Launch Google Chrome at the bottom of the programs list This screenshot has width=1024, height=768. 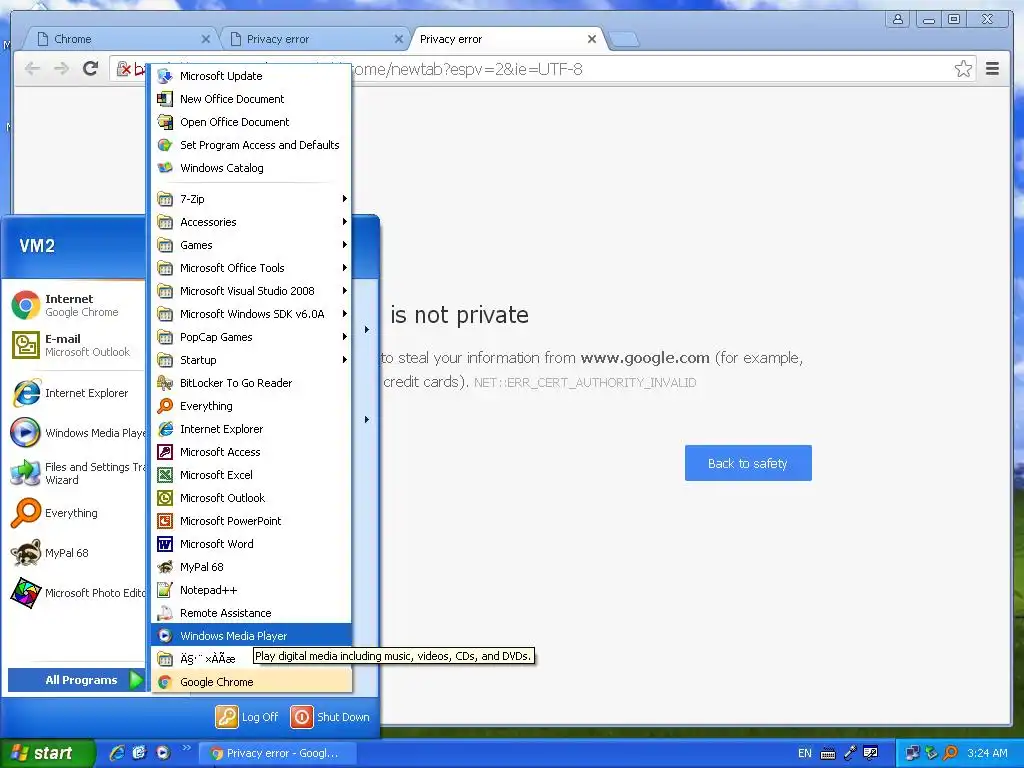click(x=251, y=682)
